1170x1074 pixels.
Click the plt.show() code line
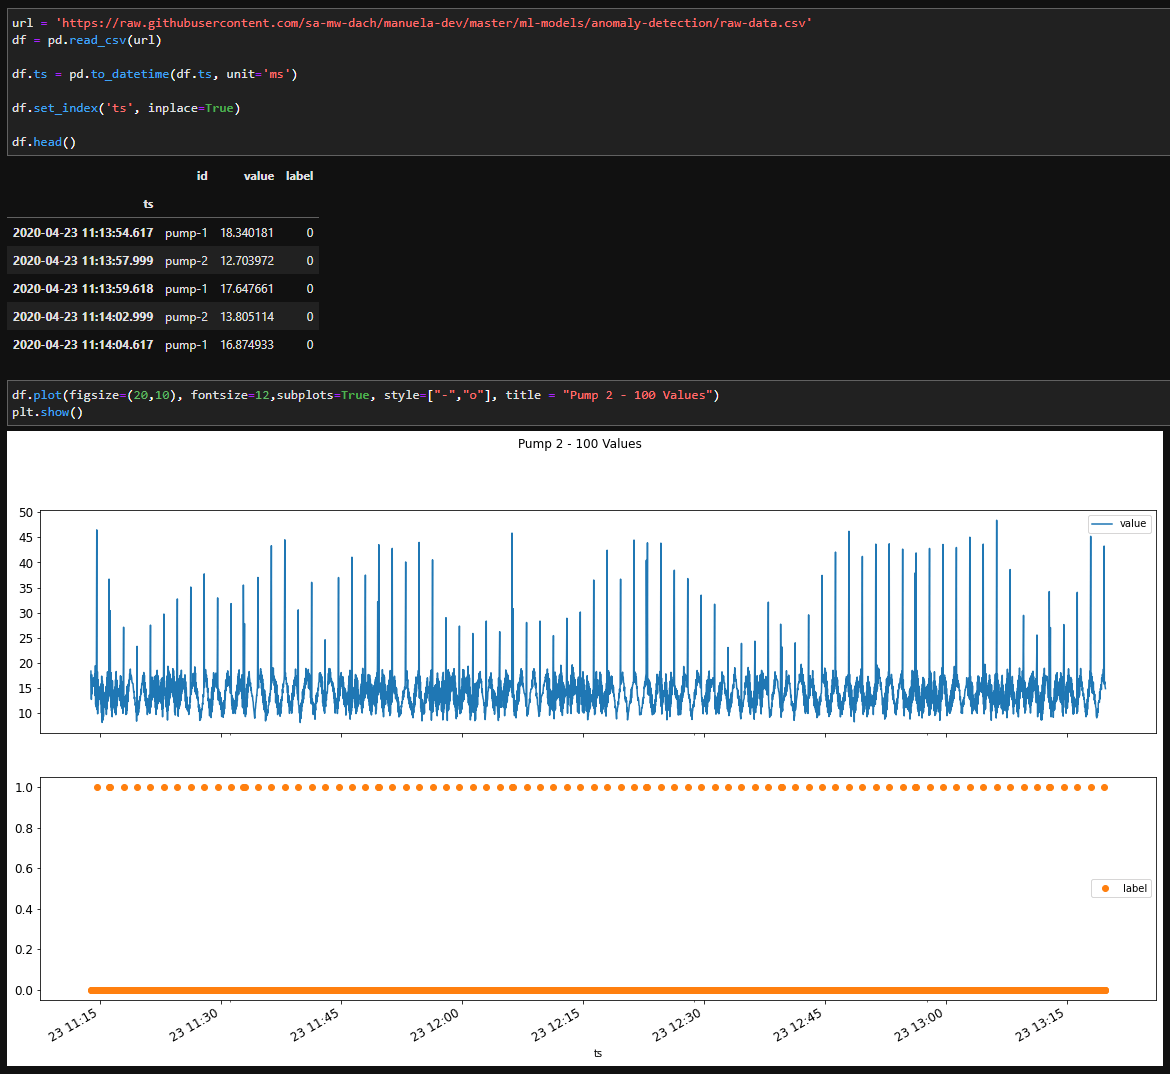point(47,412)
